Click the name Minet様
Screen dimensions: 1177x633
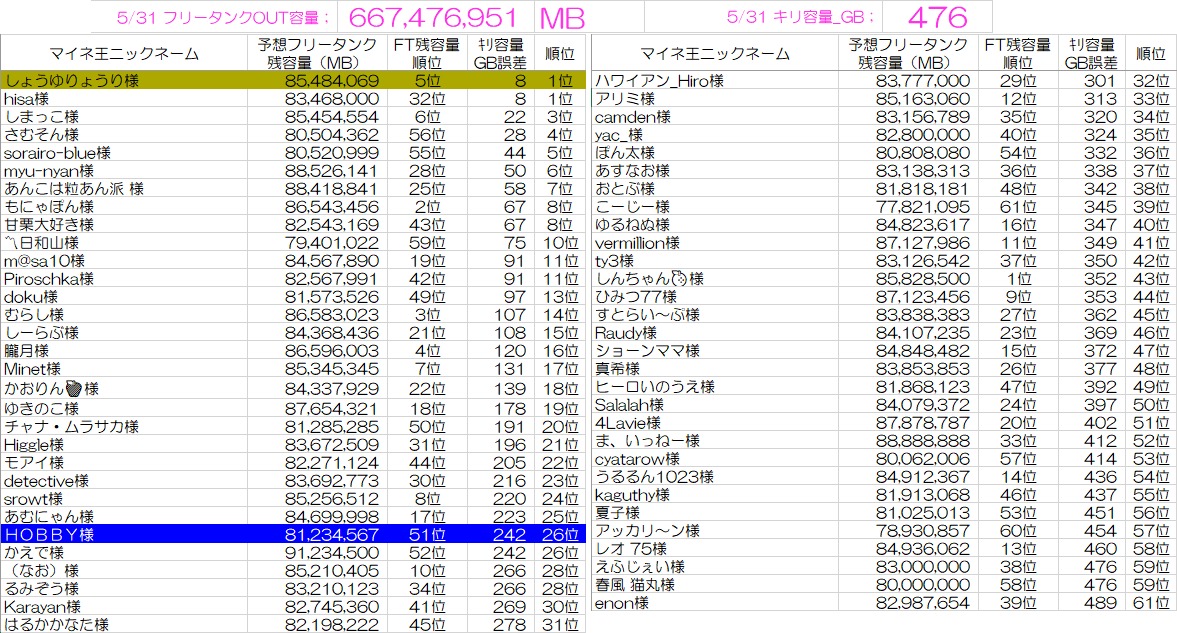point(32,369)
